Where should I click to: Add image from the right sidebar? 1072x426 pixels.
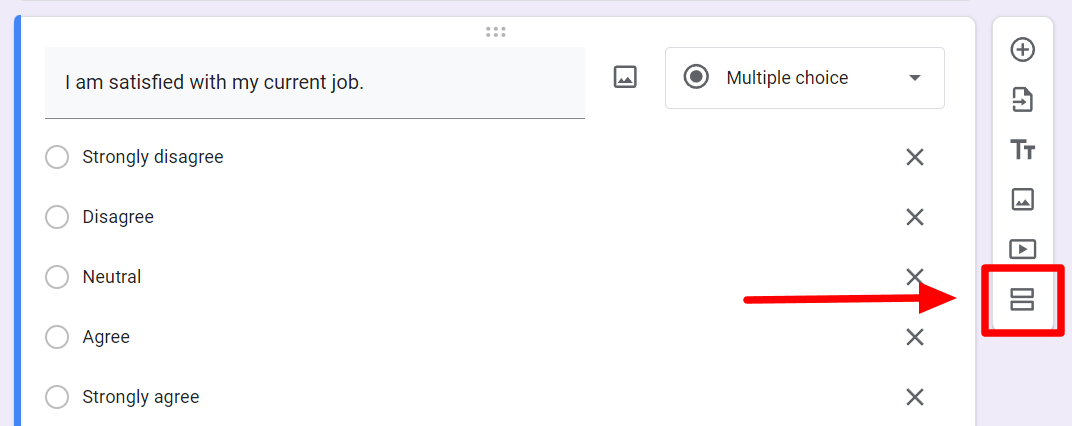click(1022, 199)
